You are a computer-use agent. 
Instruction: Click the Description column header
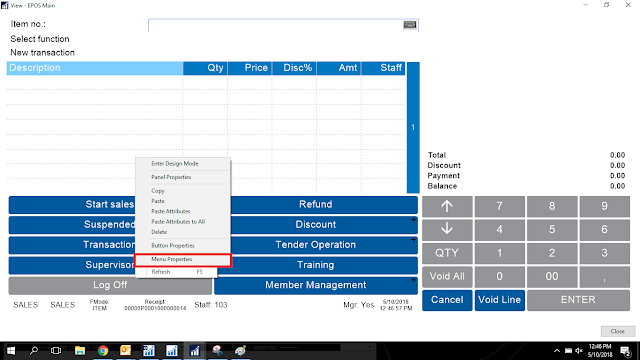coord(95,68)
